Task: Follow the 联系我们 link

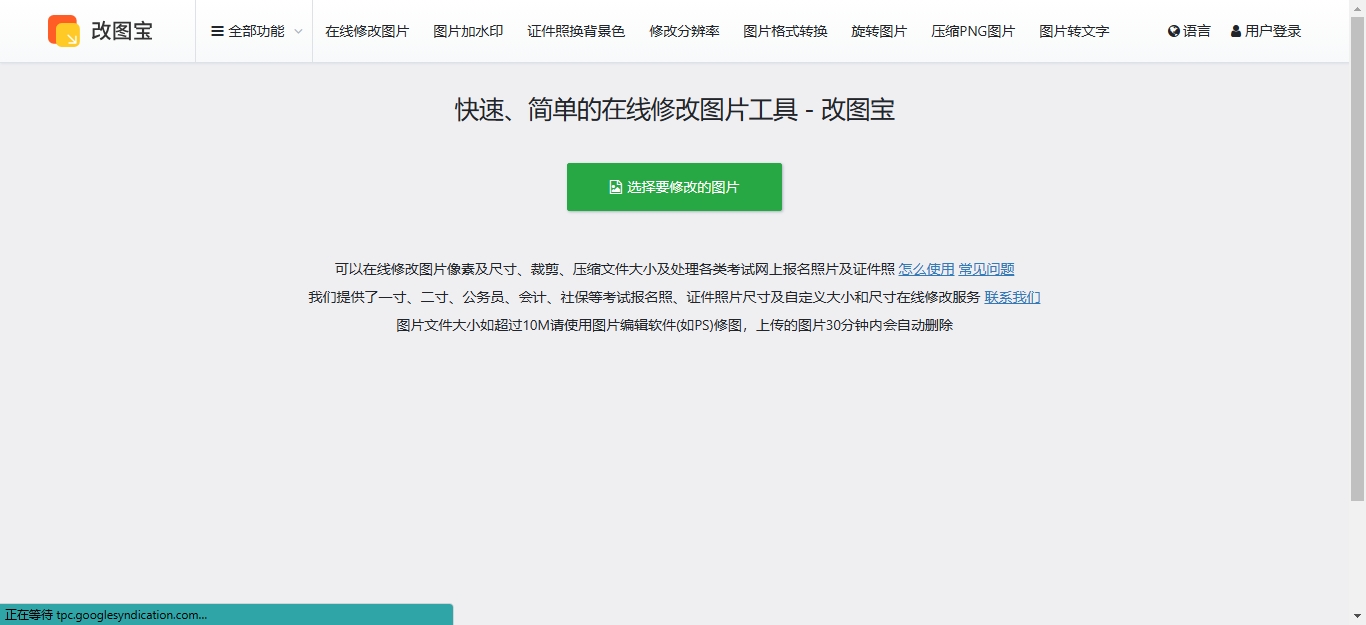Action: point(1012,297)
